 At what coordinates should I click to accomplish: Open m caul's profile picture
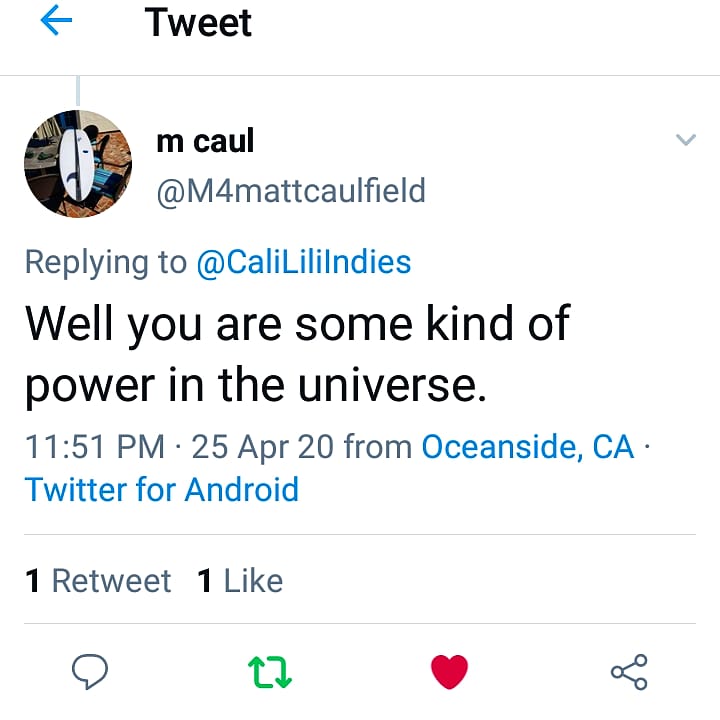coord(78,164)
